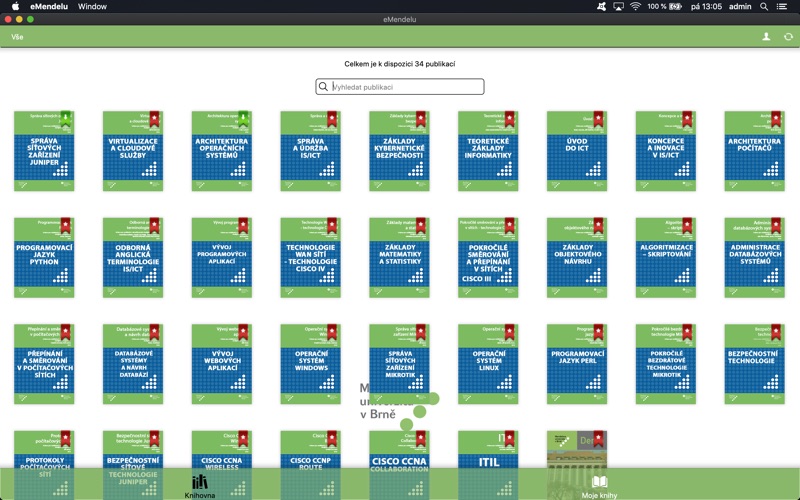Open the Správa síťových zařízení Mikrotik book
This screenshot has height=500, width=800.
pos(399,364)
